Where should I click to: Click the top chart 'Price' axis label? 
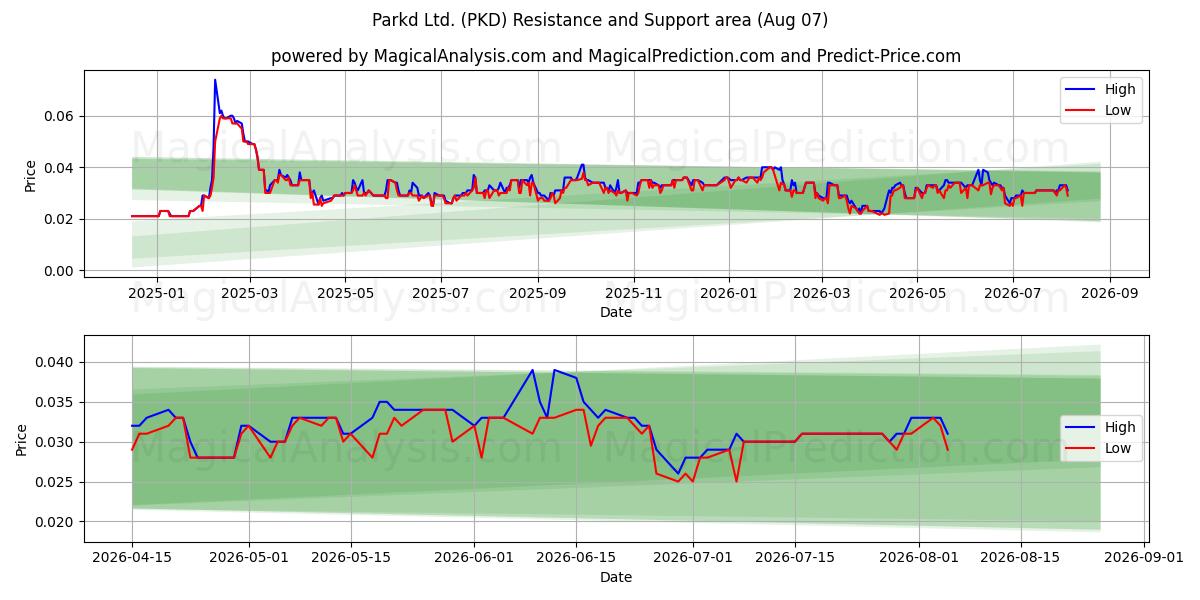click(x=31, y=173)
